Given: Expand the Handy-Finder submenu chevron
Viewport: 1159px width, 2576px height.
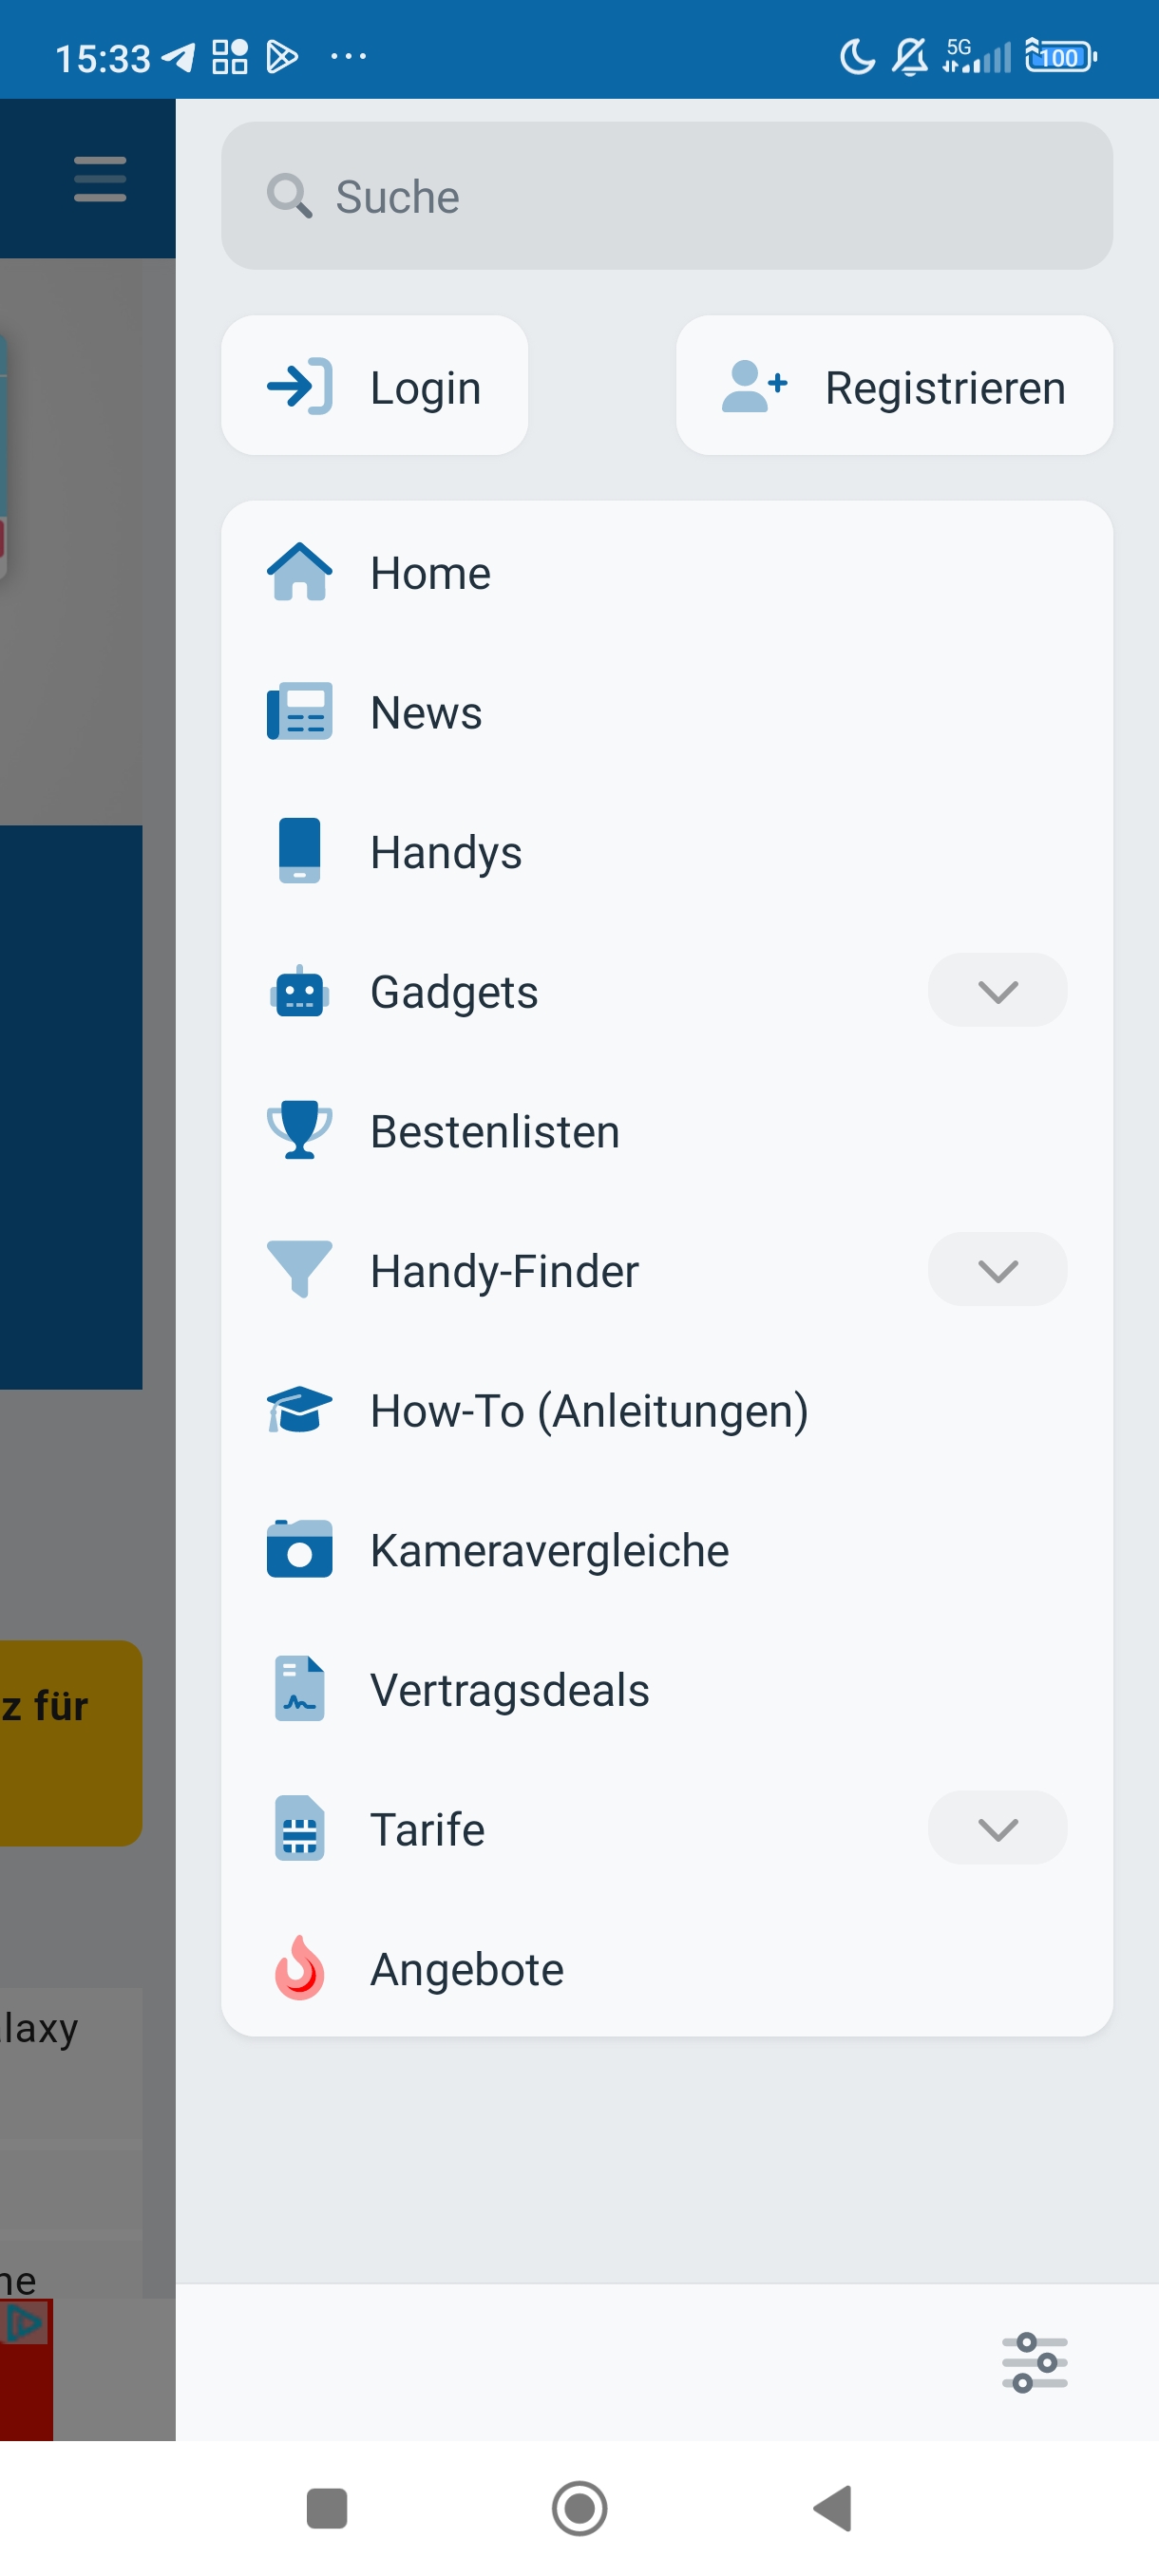Looking at the screenshot, I should [x=997, y=1270].
